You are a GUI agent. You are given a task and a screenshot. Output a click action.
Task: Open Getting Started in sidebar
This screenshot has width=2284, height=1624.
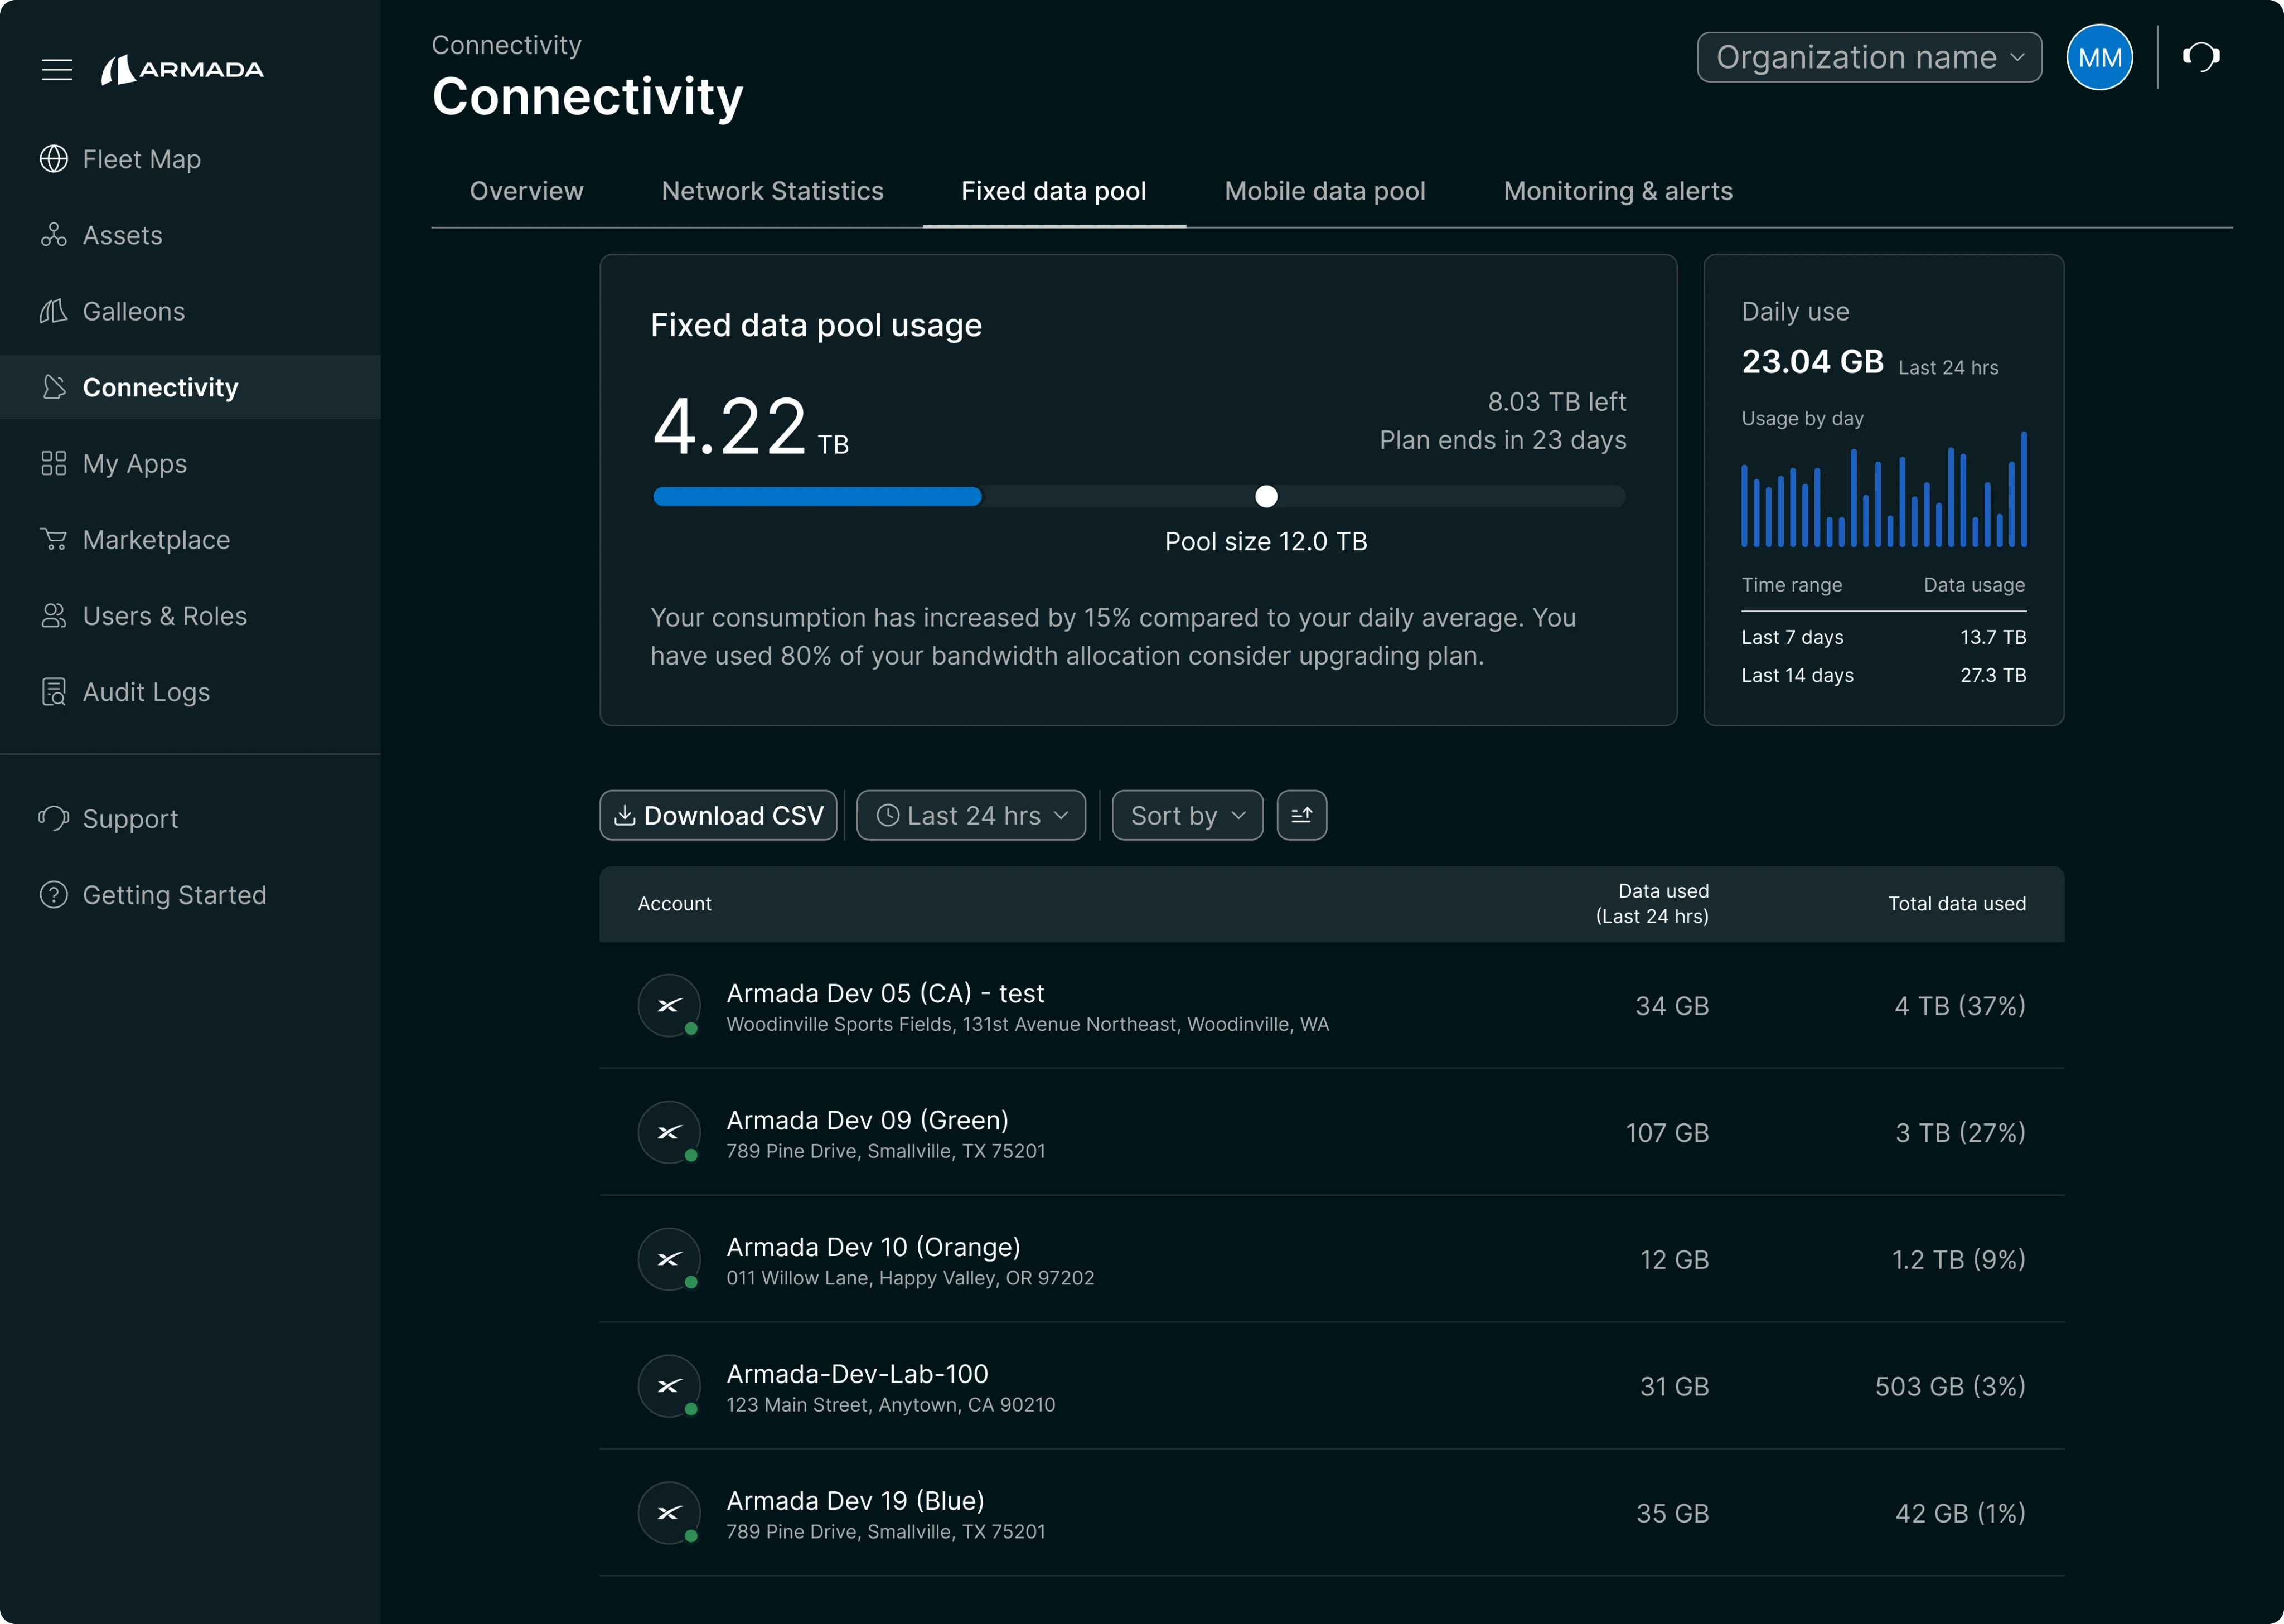(x=174, y=895)
